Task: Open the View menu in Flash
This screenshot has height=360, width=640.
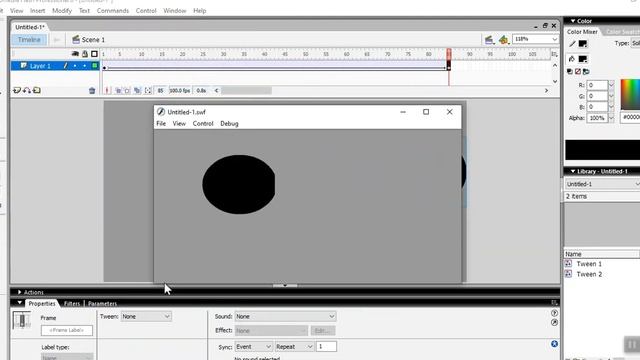Action: coord(17,11)
